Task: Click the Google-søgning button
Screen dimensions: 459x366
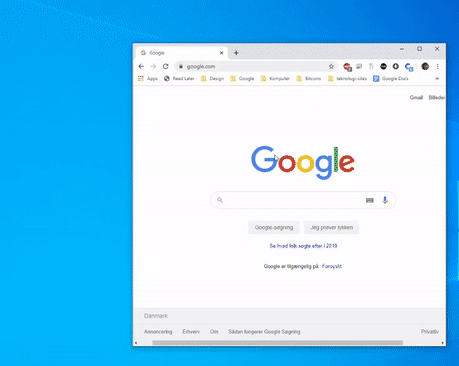Action: point(274,227)
